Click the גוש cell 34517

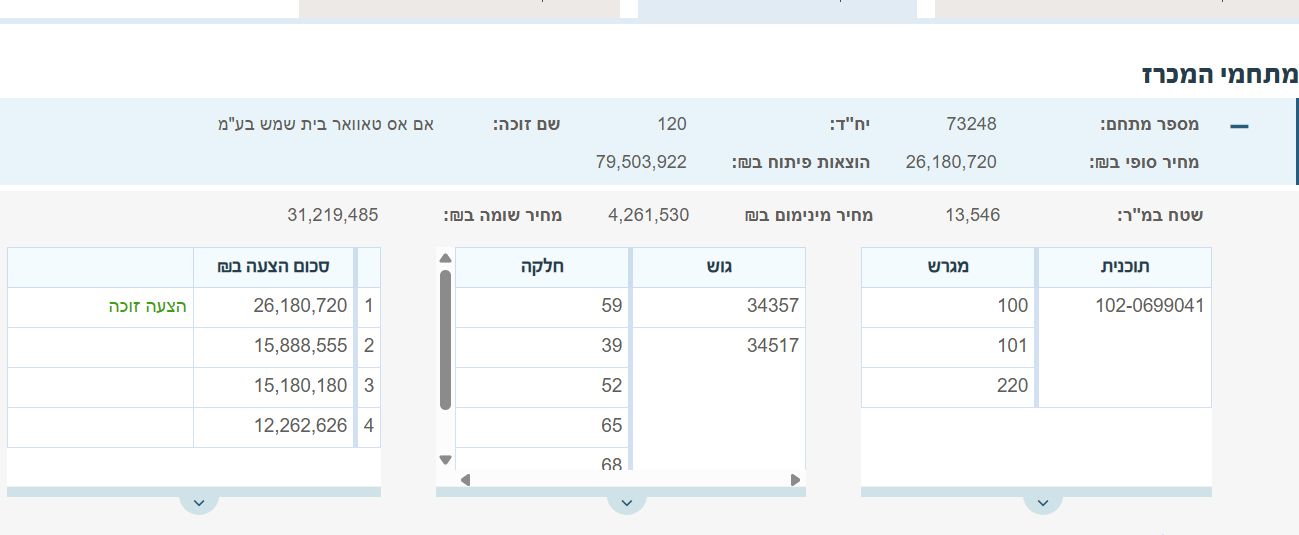pyautogui.click(x=772, y=346)
